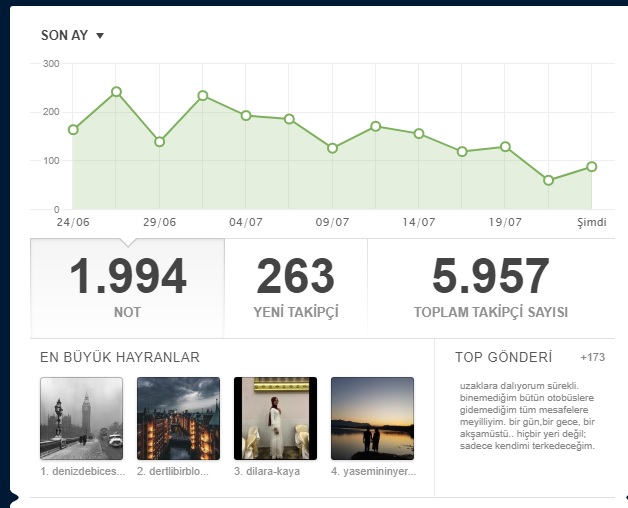The height and width of the screenshot is (508, 628).
Task: Click the TOP GÖNDERİ heading
Action: (503, 357)
